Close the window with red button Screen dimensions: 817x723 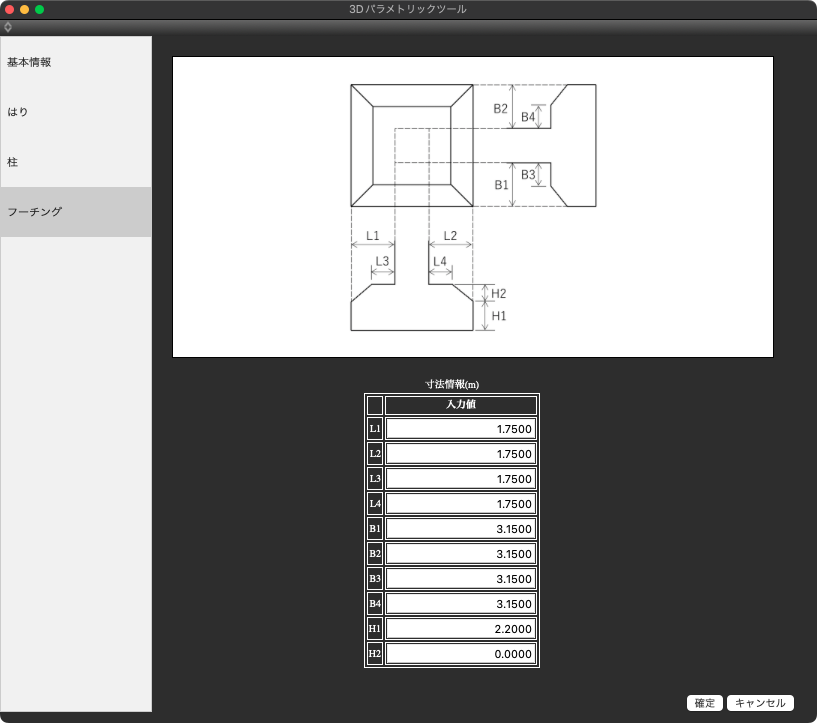click(x=9, y=9)
